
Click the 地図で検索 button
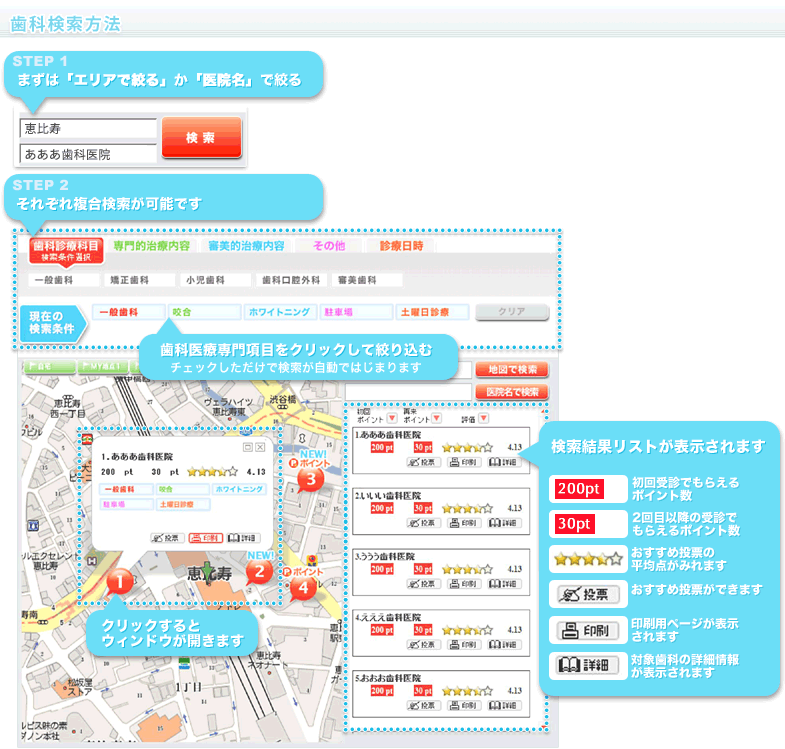coord(512,369)
